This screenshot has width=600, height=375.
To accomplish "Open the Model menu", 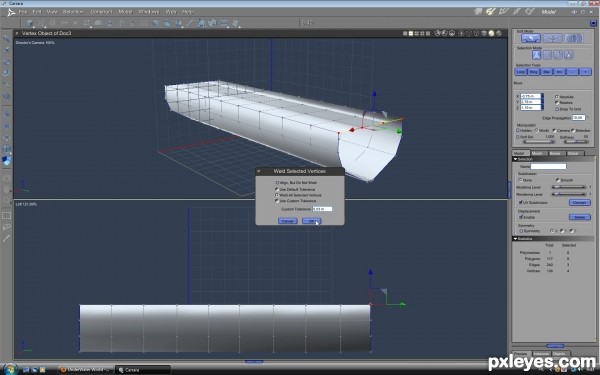I will coord(125,12).
